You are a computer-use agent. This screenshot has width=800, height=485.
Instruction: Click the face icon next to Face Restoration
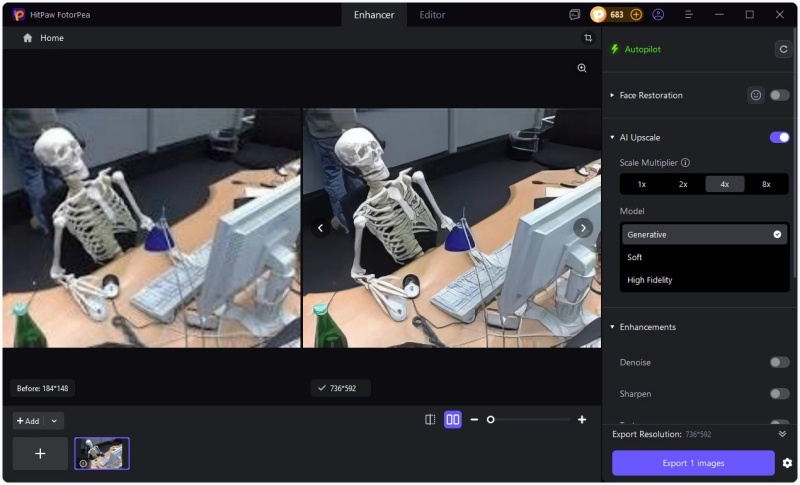756,95
